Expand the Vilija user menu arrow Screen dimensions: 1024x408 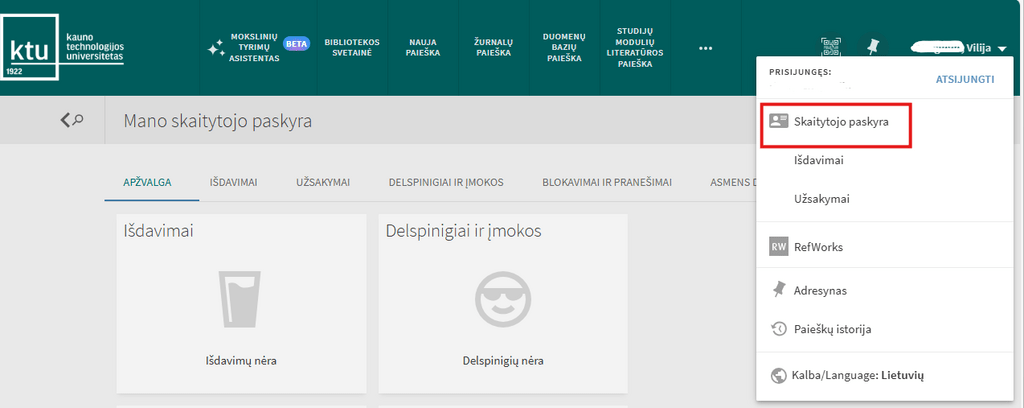click(1002, 48)
